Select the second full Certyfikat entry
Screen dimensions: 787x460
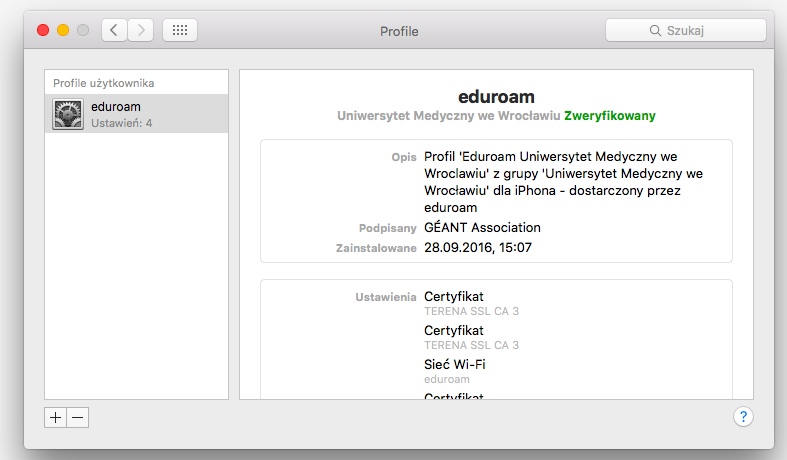click(x=454, y=330)
